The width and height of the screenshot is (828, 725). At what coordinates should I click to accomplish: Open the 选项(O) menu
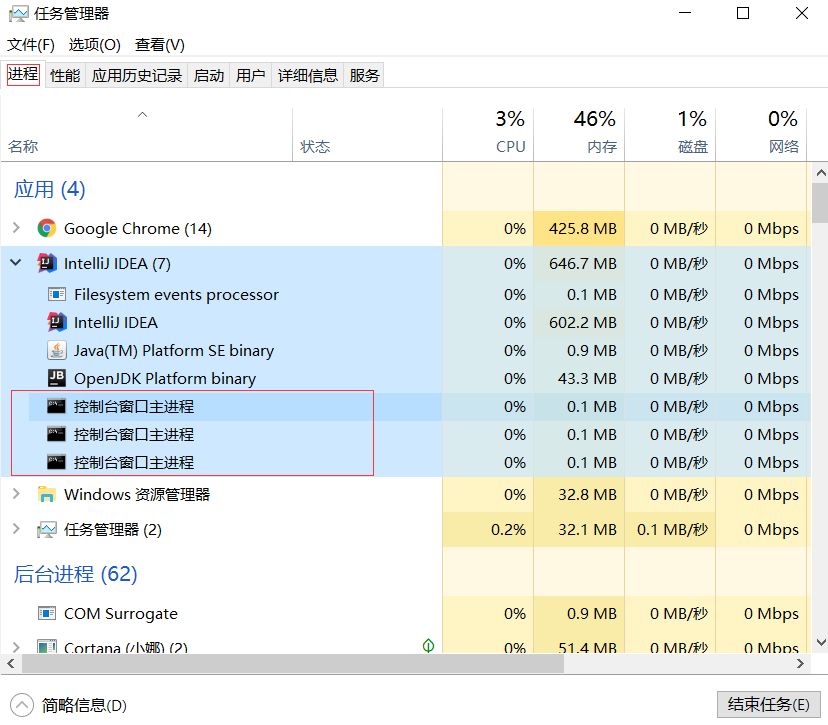95,45
